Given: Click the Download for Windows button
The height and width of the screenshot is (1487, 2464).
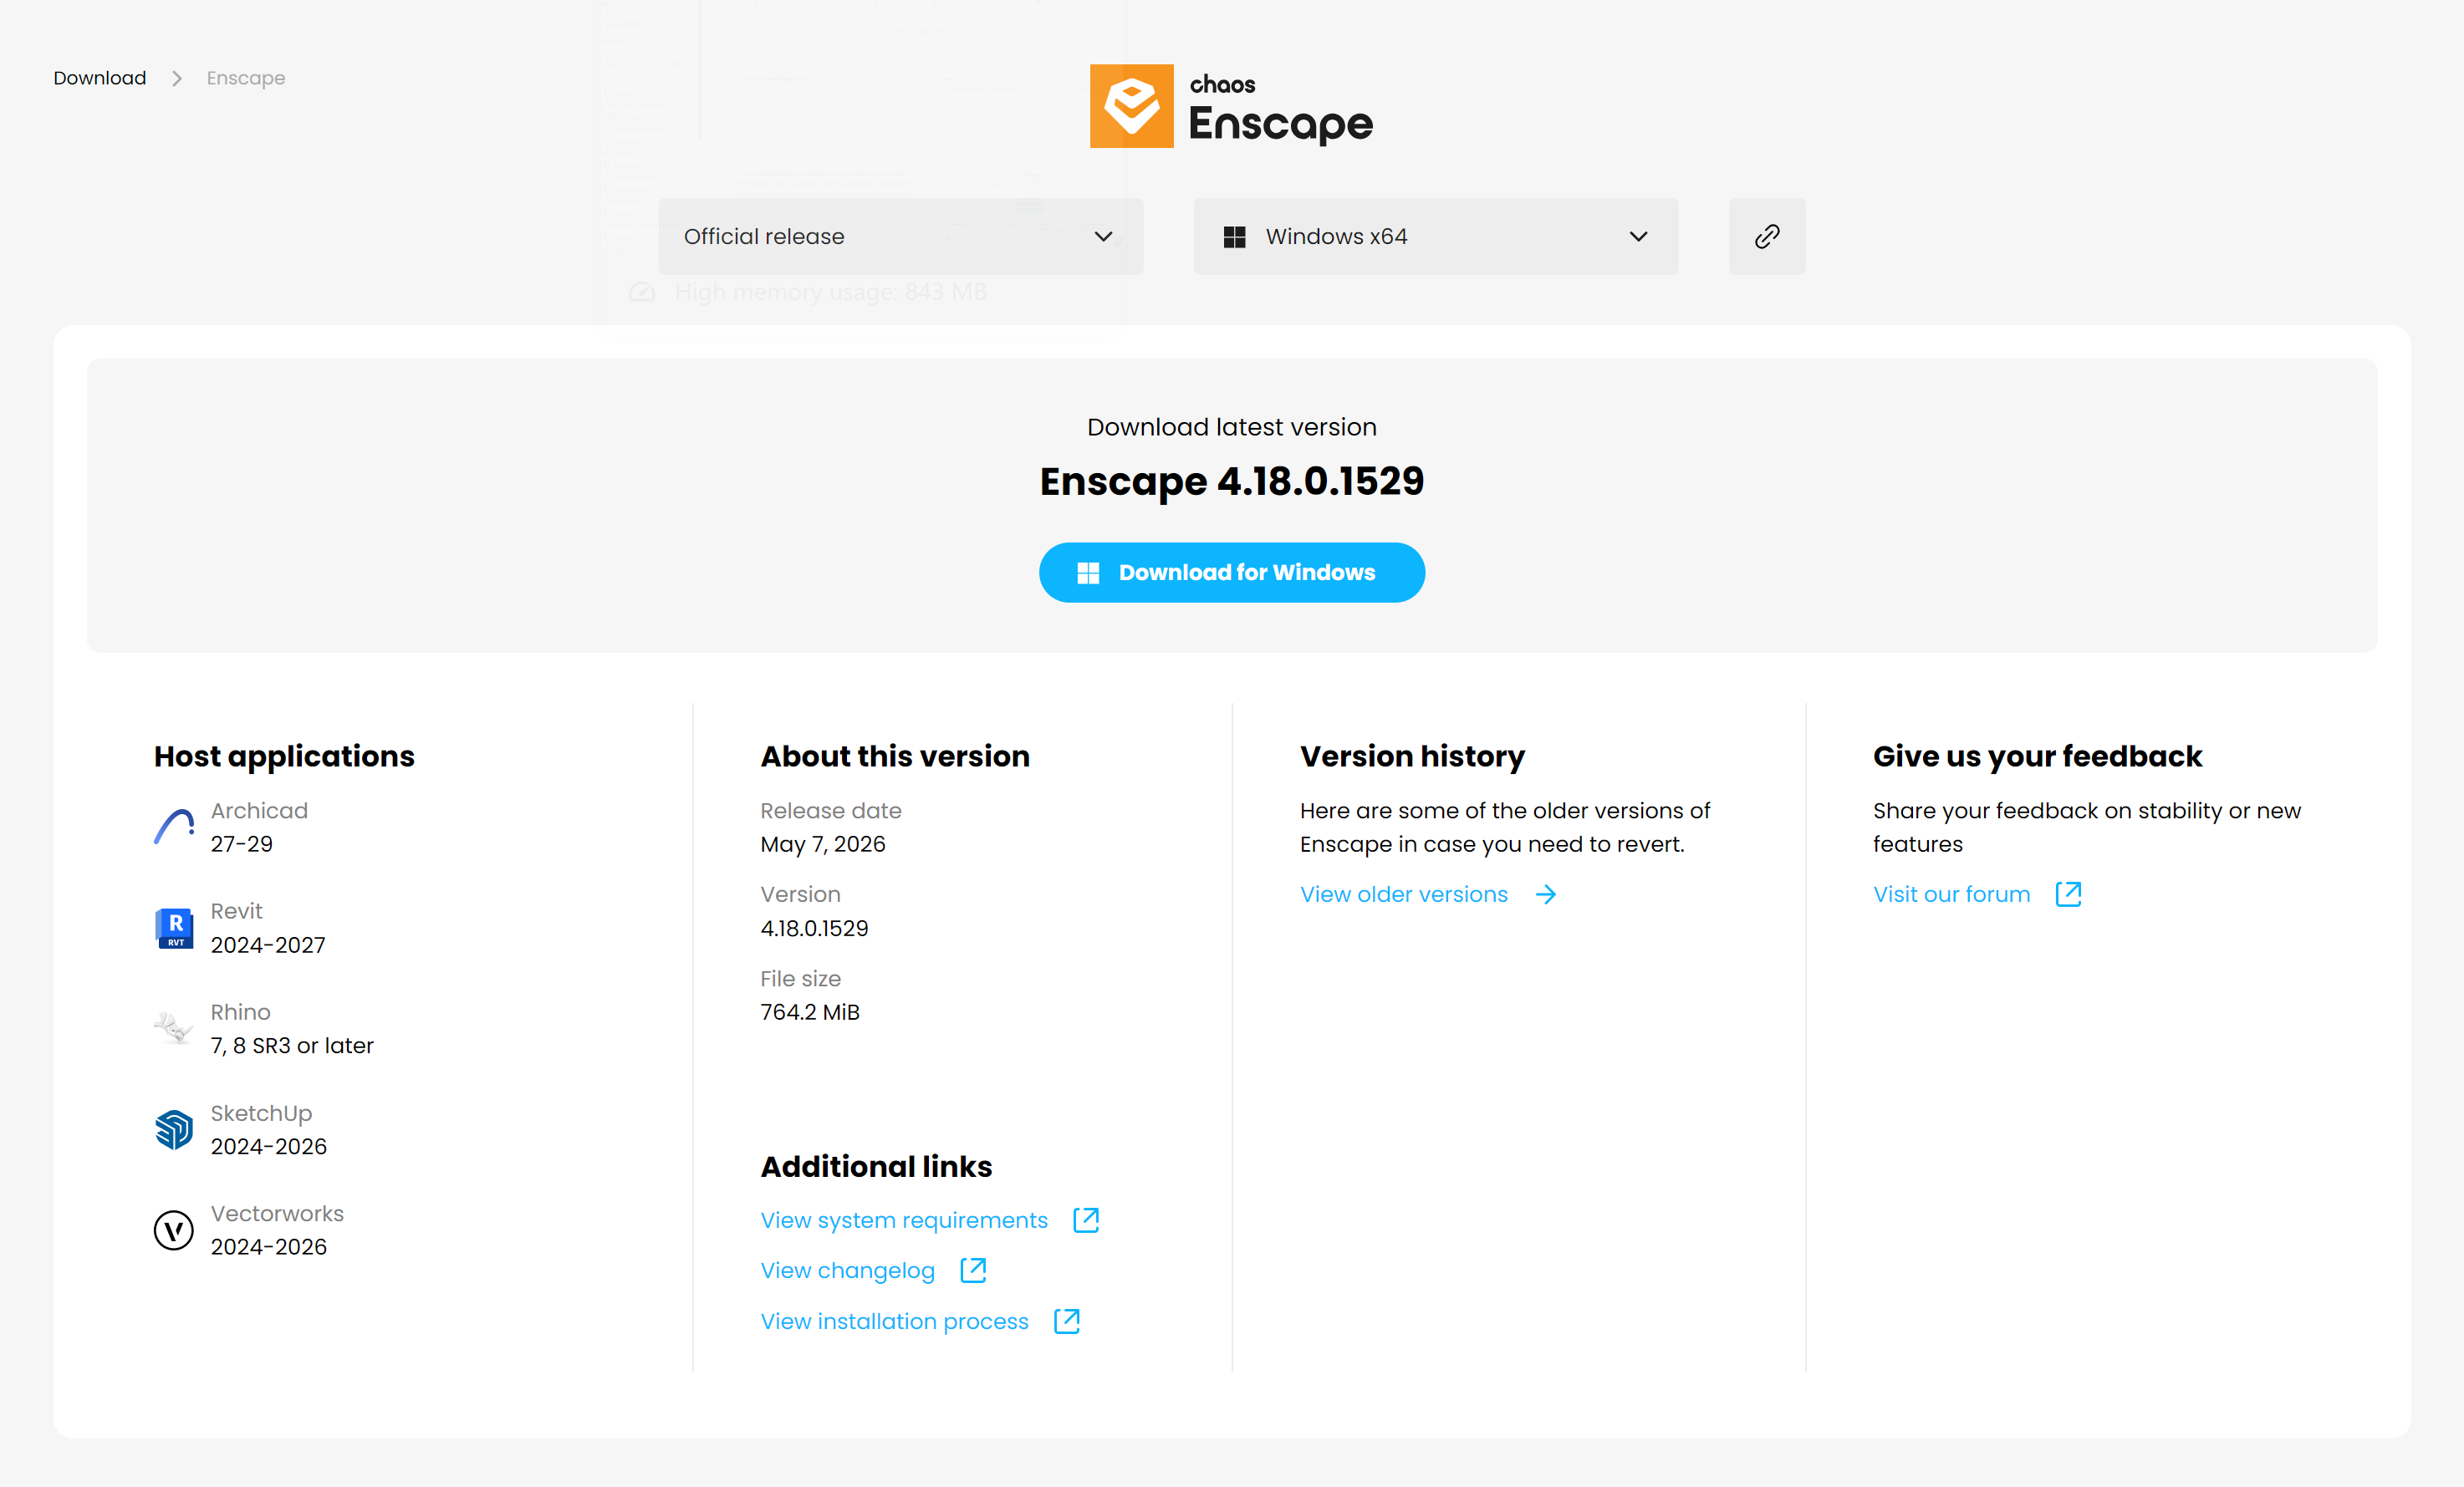Looking at the screenshot, I should click(1232, 572).
